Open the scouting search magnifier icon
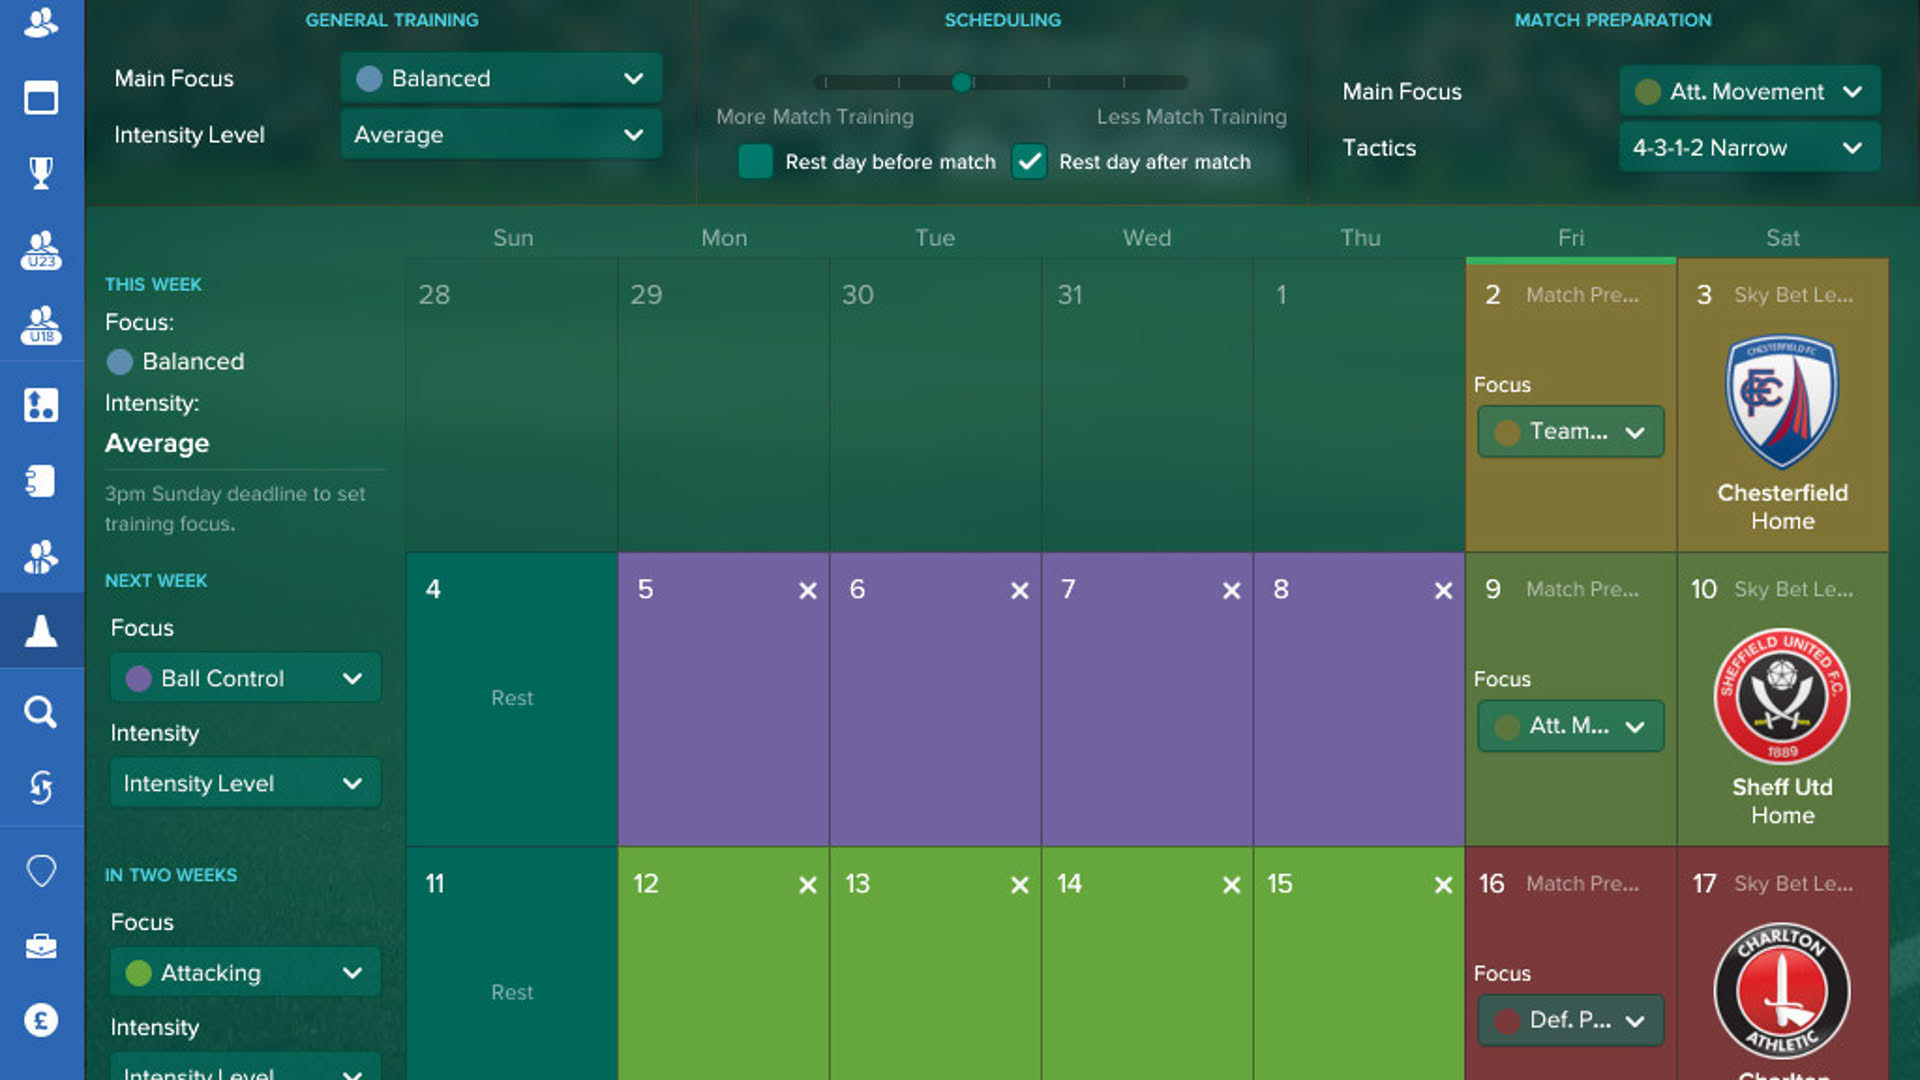This screenshot has height=1080, width=1920. pos(41,712)
